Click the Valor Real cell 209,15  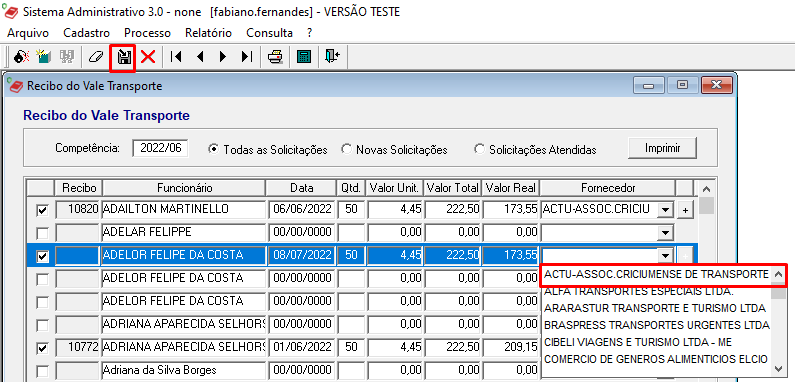pos(511,347)
